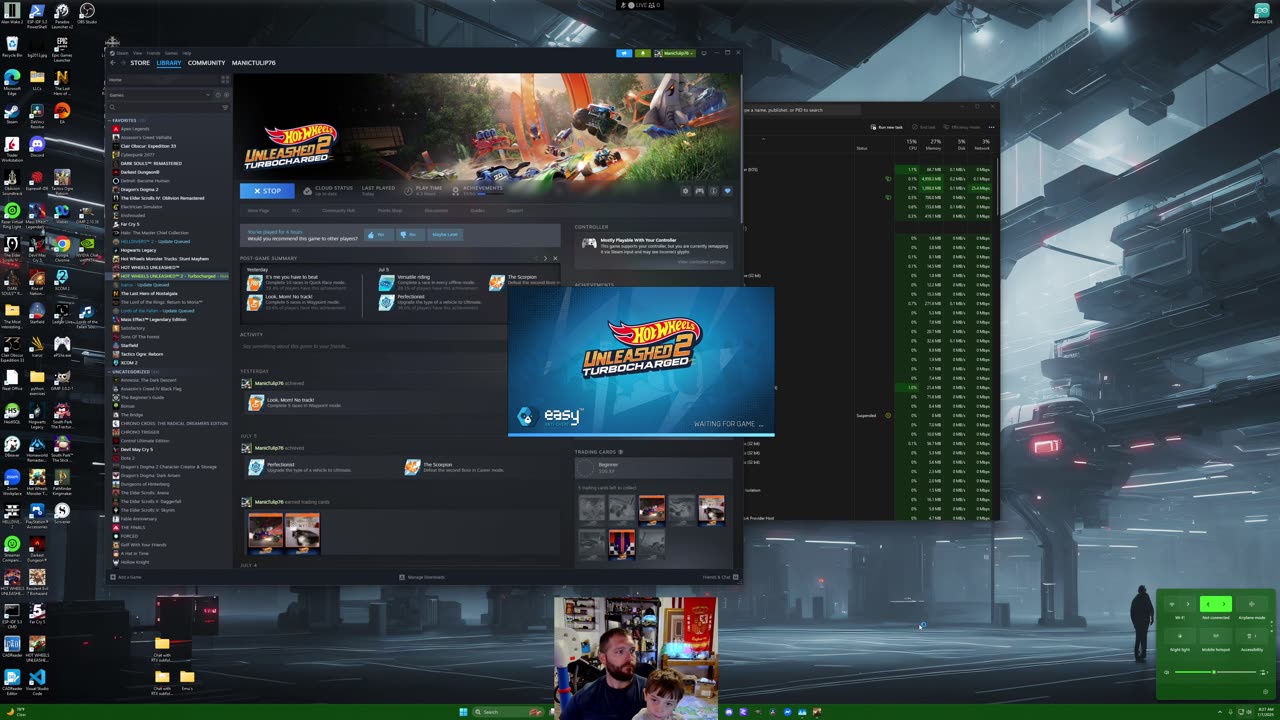The width and height of the screenshot is (1280, 720).
Task: Open Recycle Bin on desktop
Action: (12, 47)
